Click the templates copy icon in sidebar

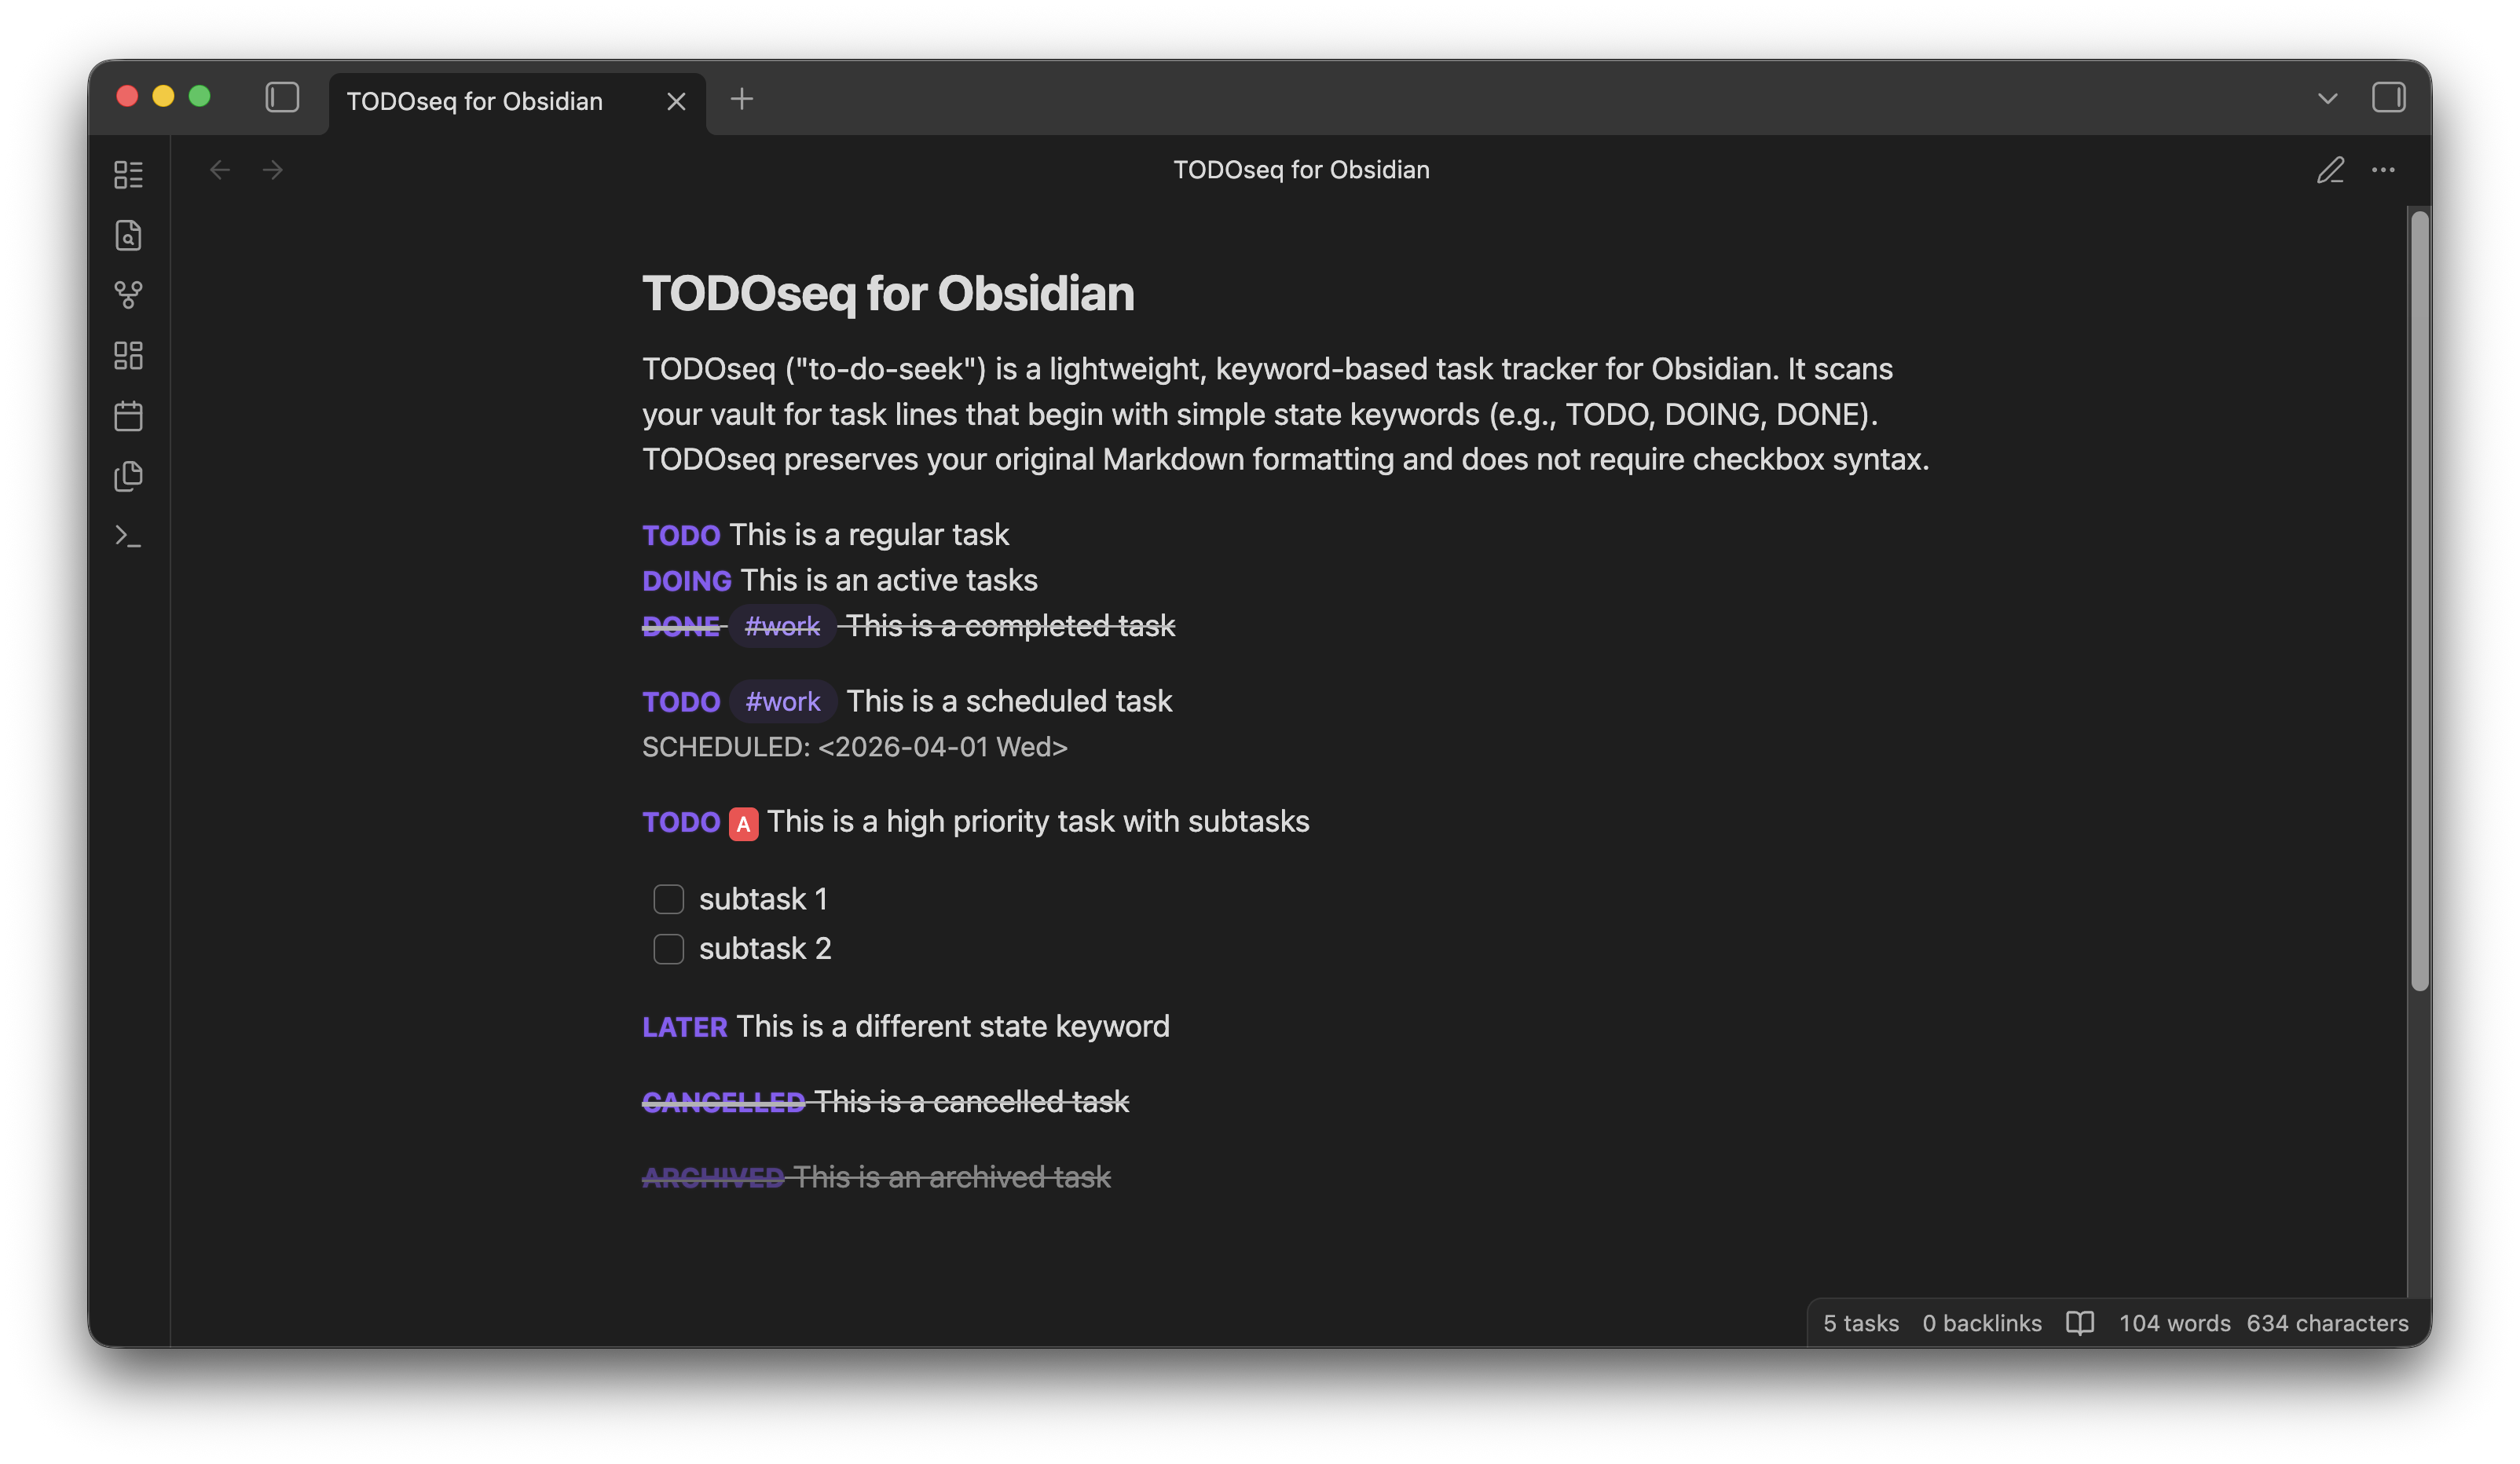pos(128,476)
